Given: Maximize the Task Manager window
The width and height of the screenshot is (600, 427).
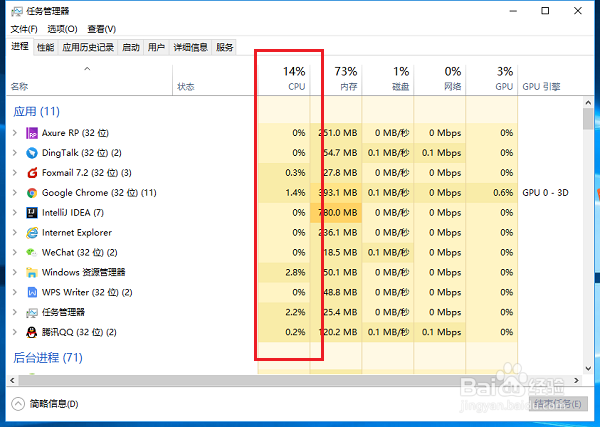Looking at the screenshot, I should point(545,11).
